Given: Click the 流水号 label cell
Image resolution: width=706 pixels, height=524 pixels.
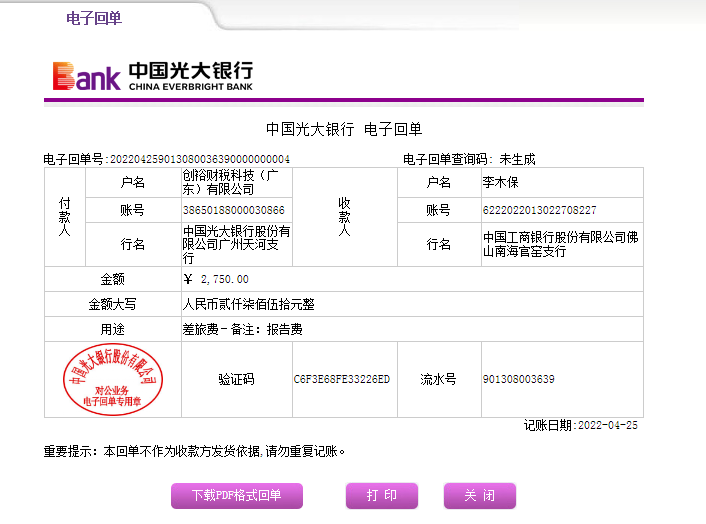Looking at the screenshot, I should tap(439, 379).
